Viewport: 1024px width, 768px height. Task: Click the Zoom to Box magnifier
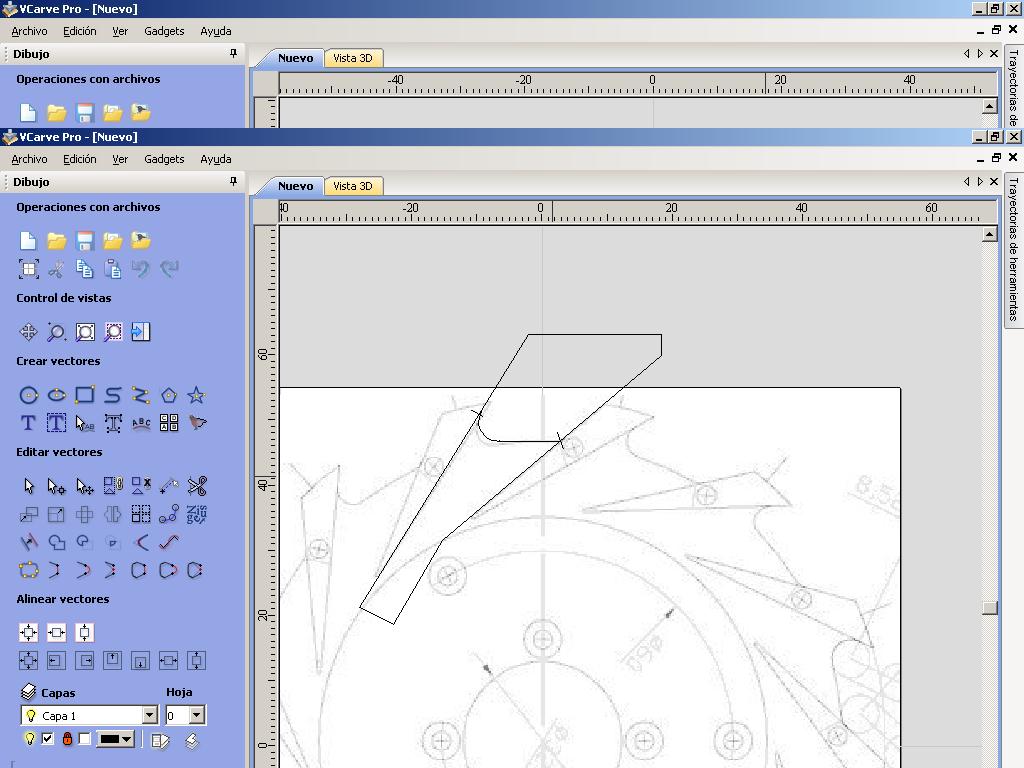click(x=57, y=332)
